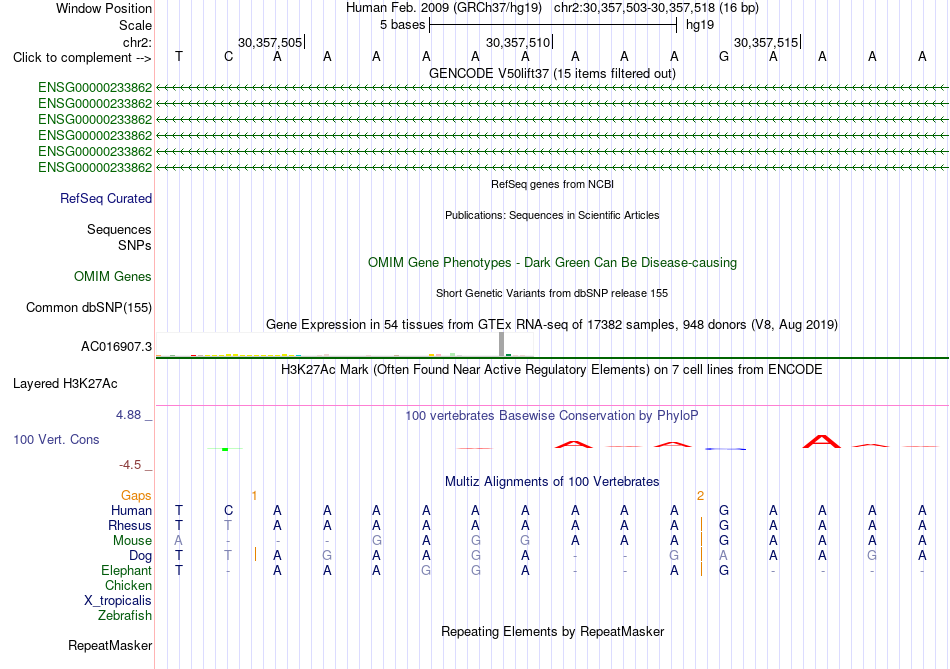Click the green PhyloP bar below base C
Viewport: 950px width, 669px height.
[225, 449]
